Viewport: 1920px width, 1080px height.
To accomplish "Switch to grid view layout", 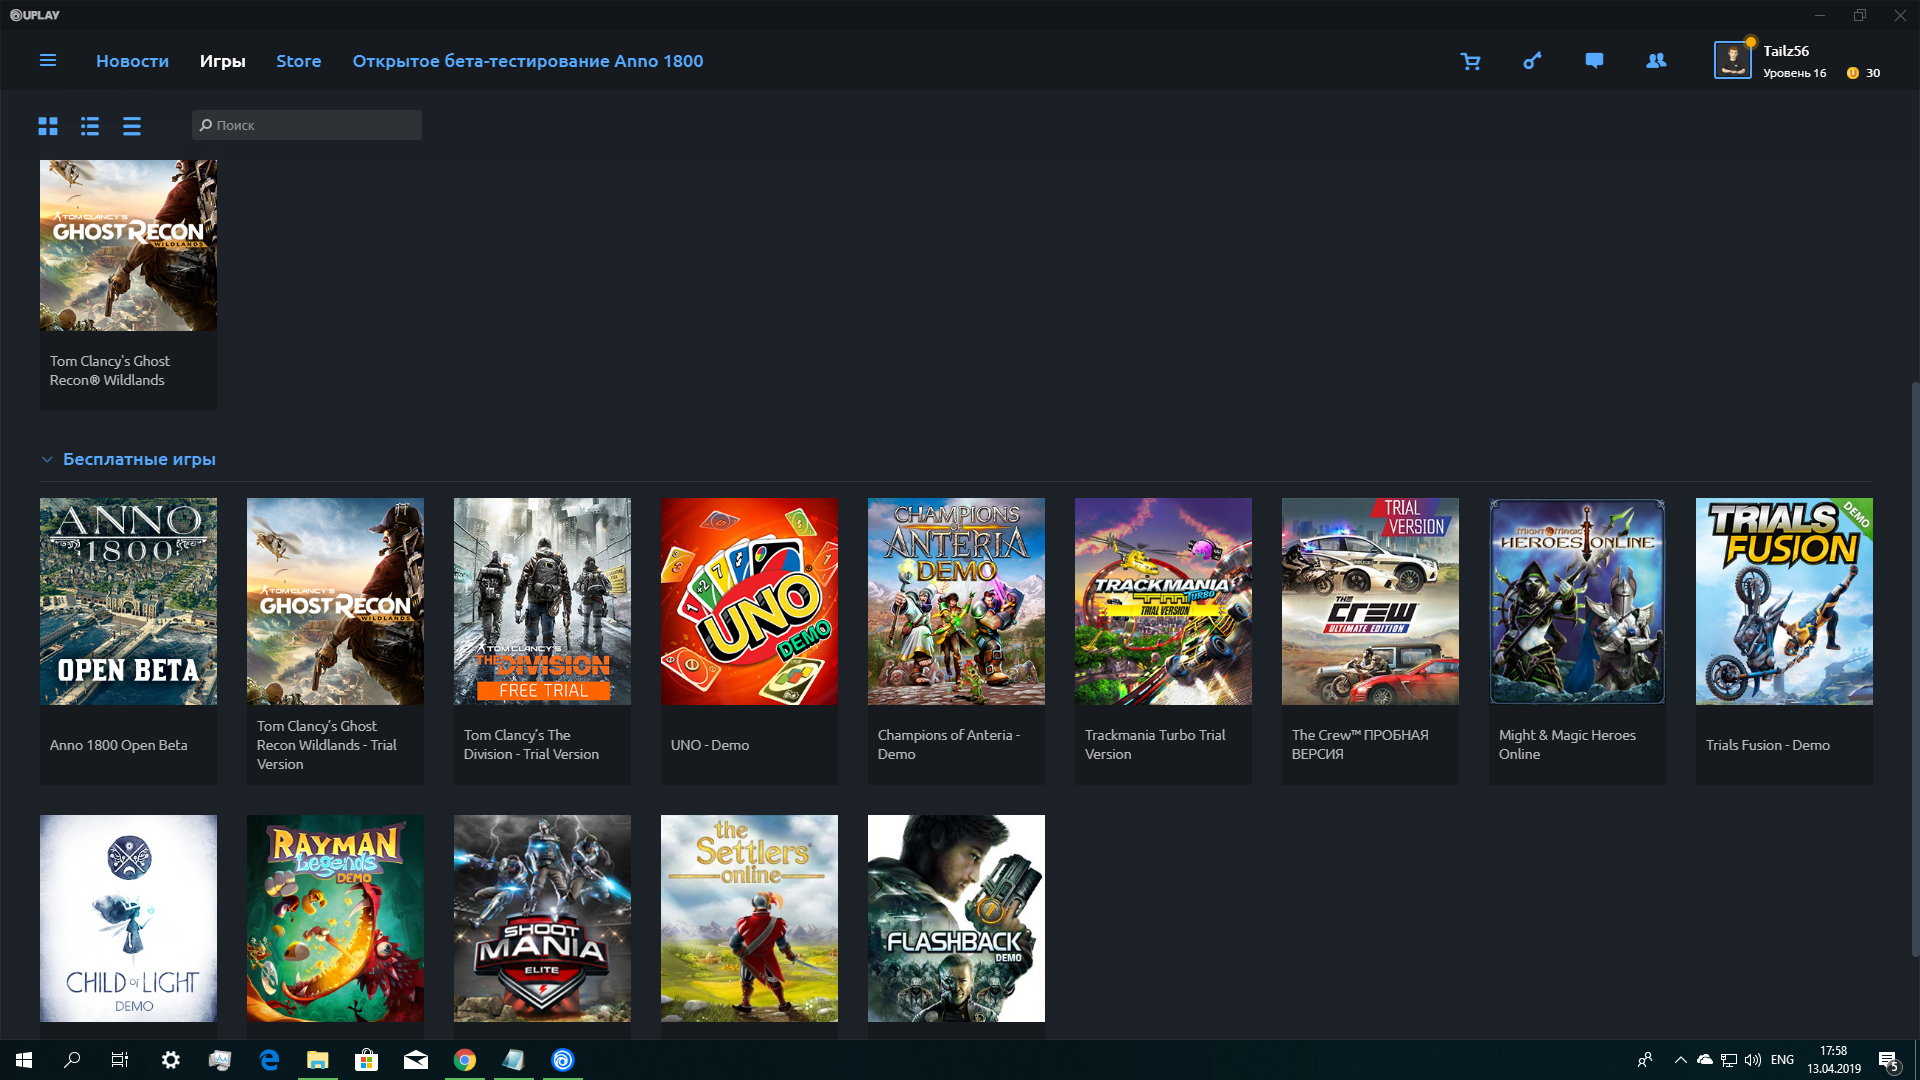I will [x=48, y=126].
